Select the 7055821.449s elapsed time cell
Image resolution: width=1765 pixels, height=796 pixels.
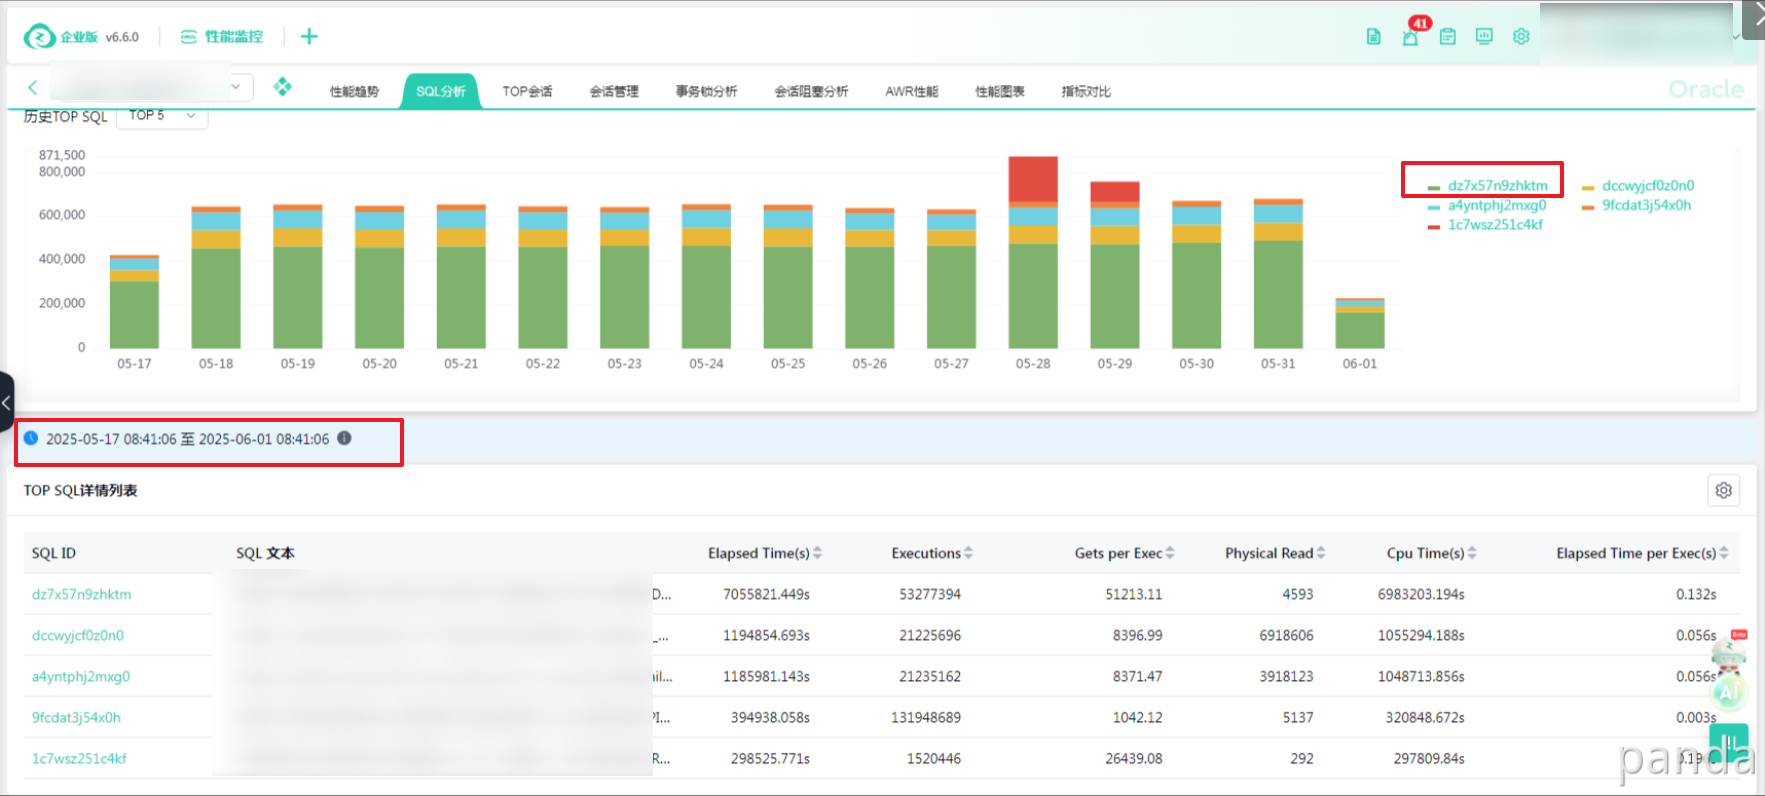[x=766, y=594]
